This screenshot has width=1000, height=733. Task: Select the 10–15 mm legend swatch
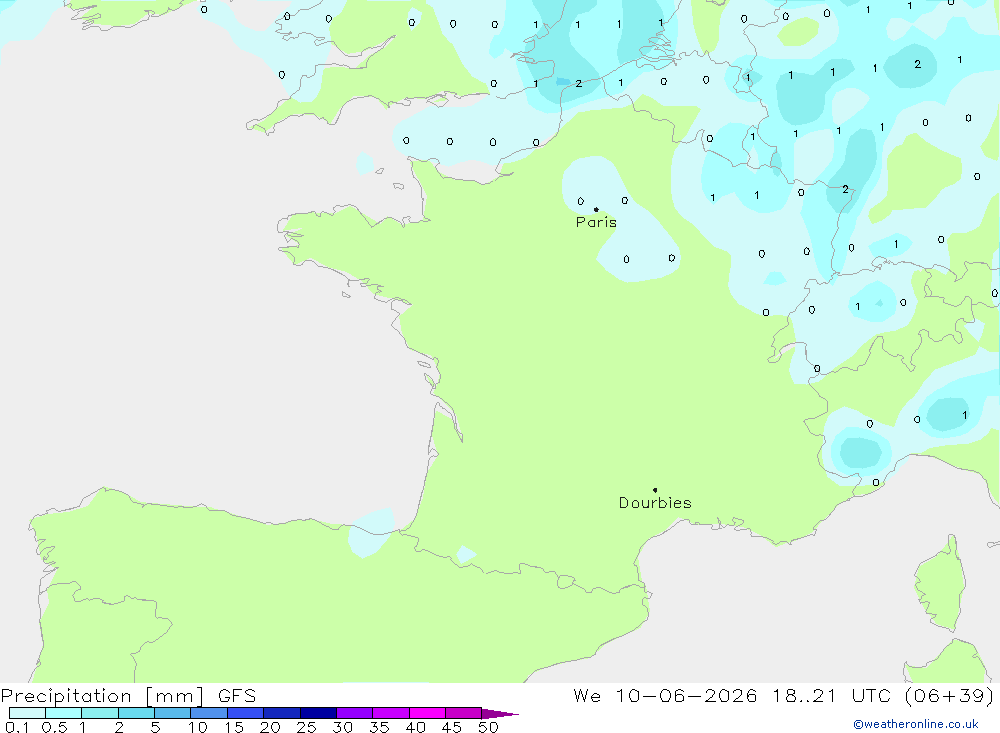[x=209, y=713]
